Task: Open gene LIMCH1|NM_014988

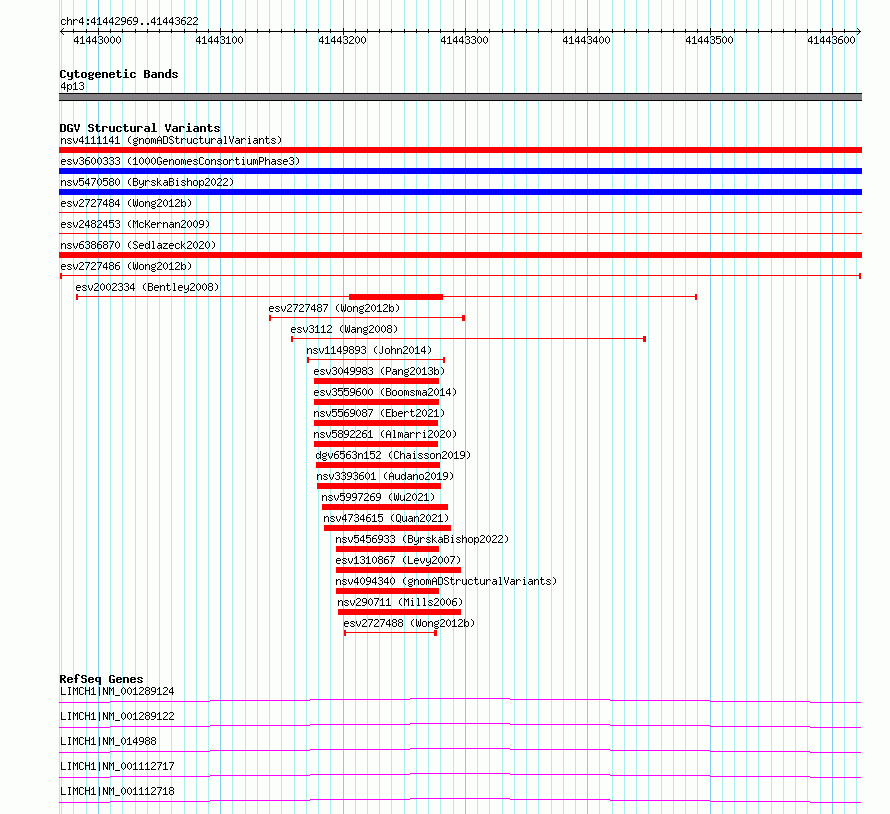Action: click(108, 741)
